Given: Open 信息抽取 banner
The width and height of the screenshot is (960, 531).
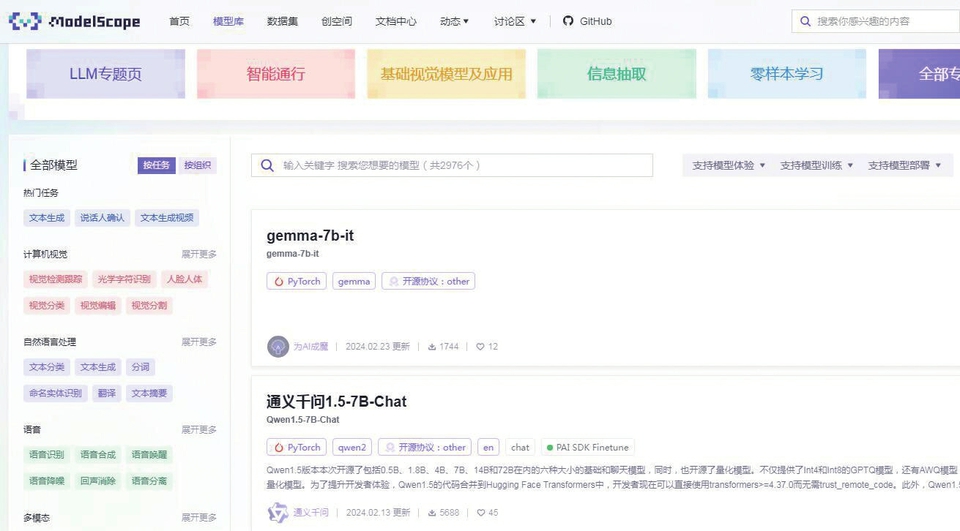Looking at the screenshot, I should [617, 74].
